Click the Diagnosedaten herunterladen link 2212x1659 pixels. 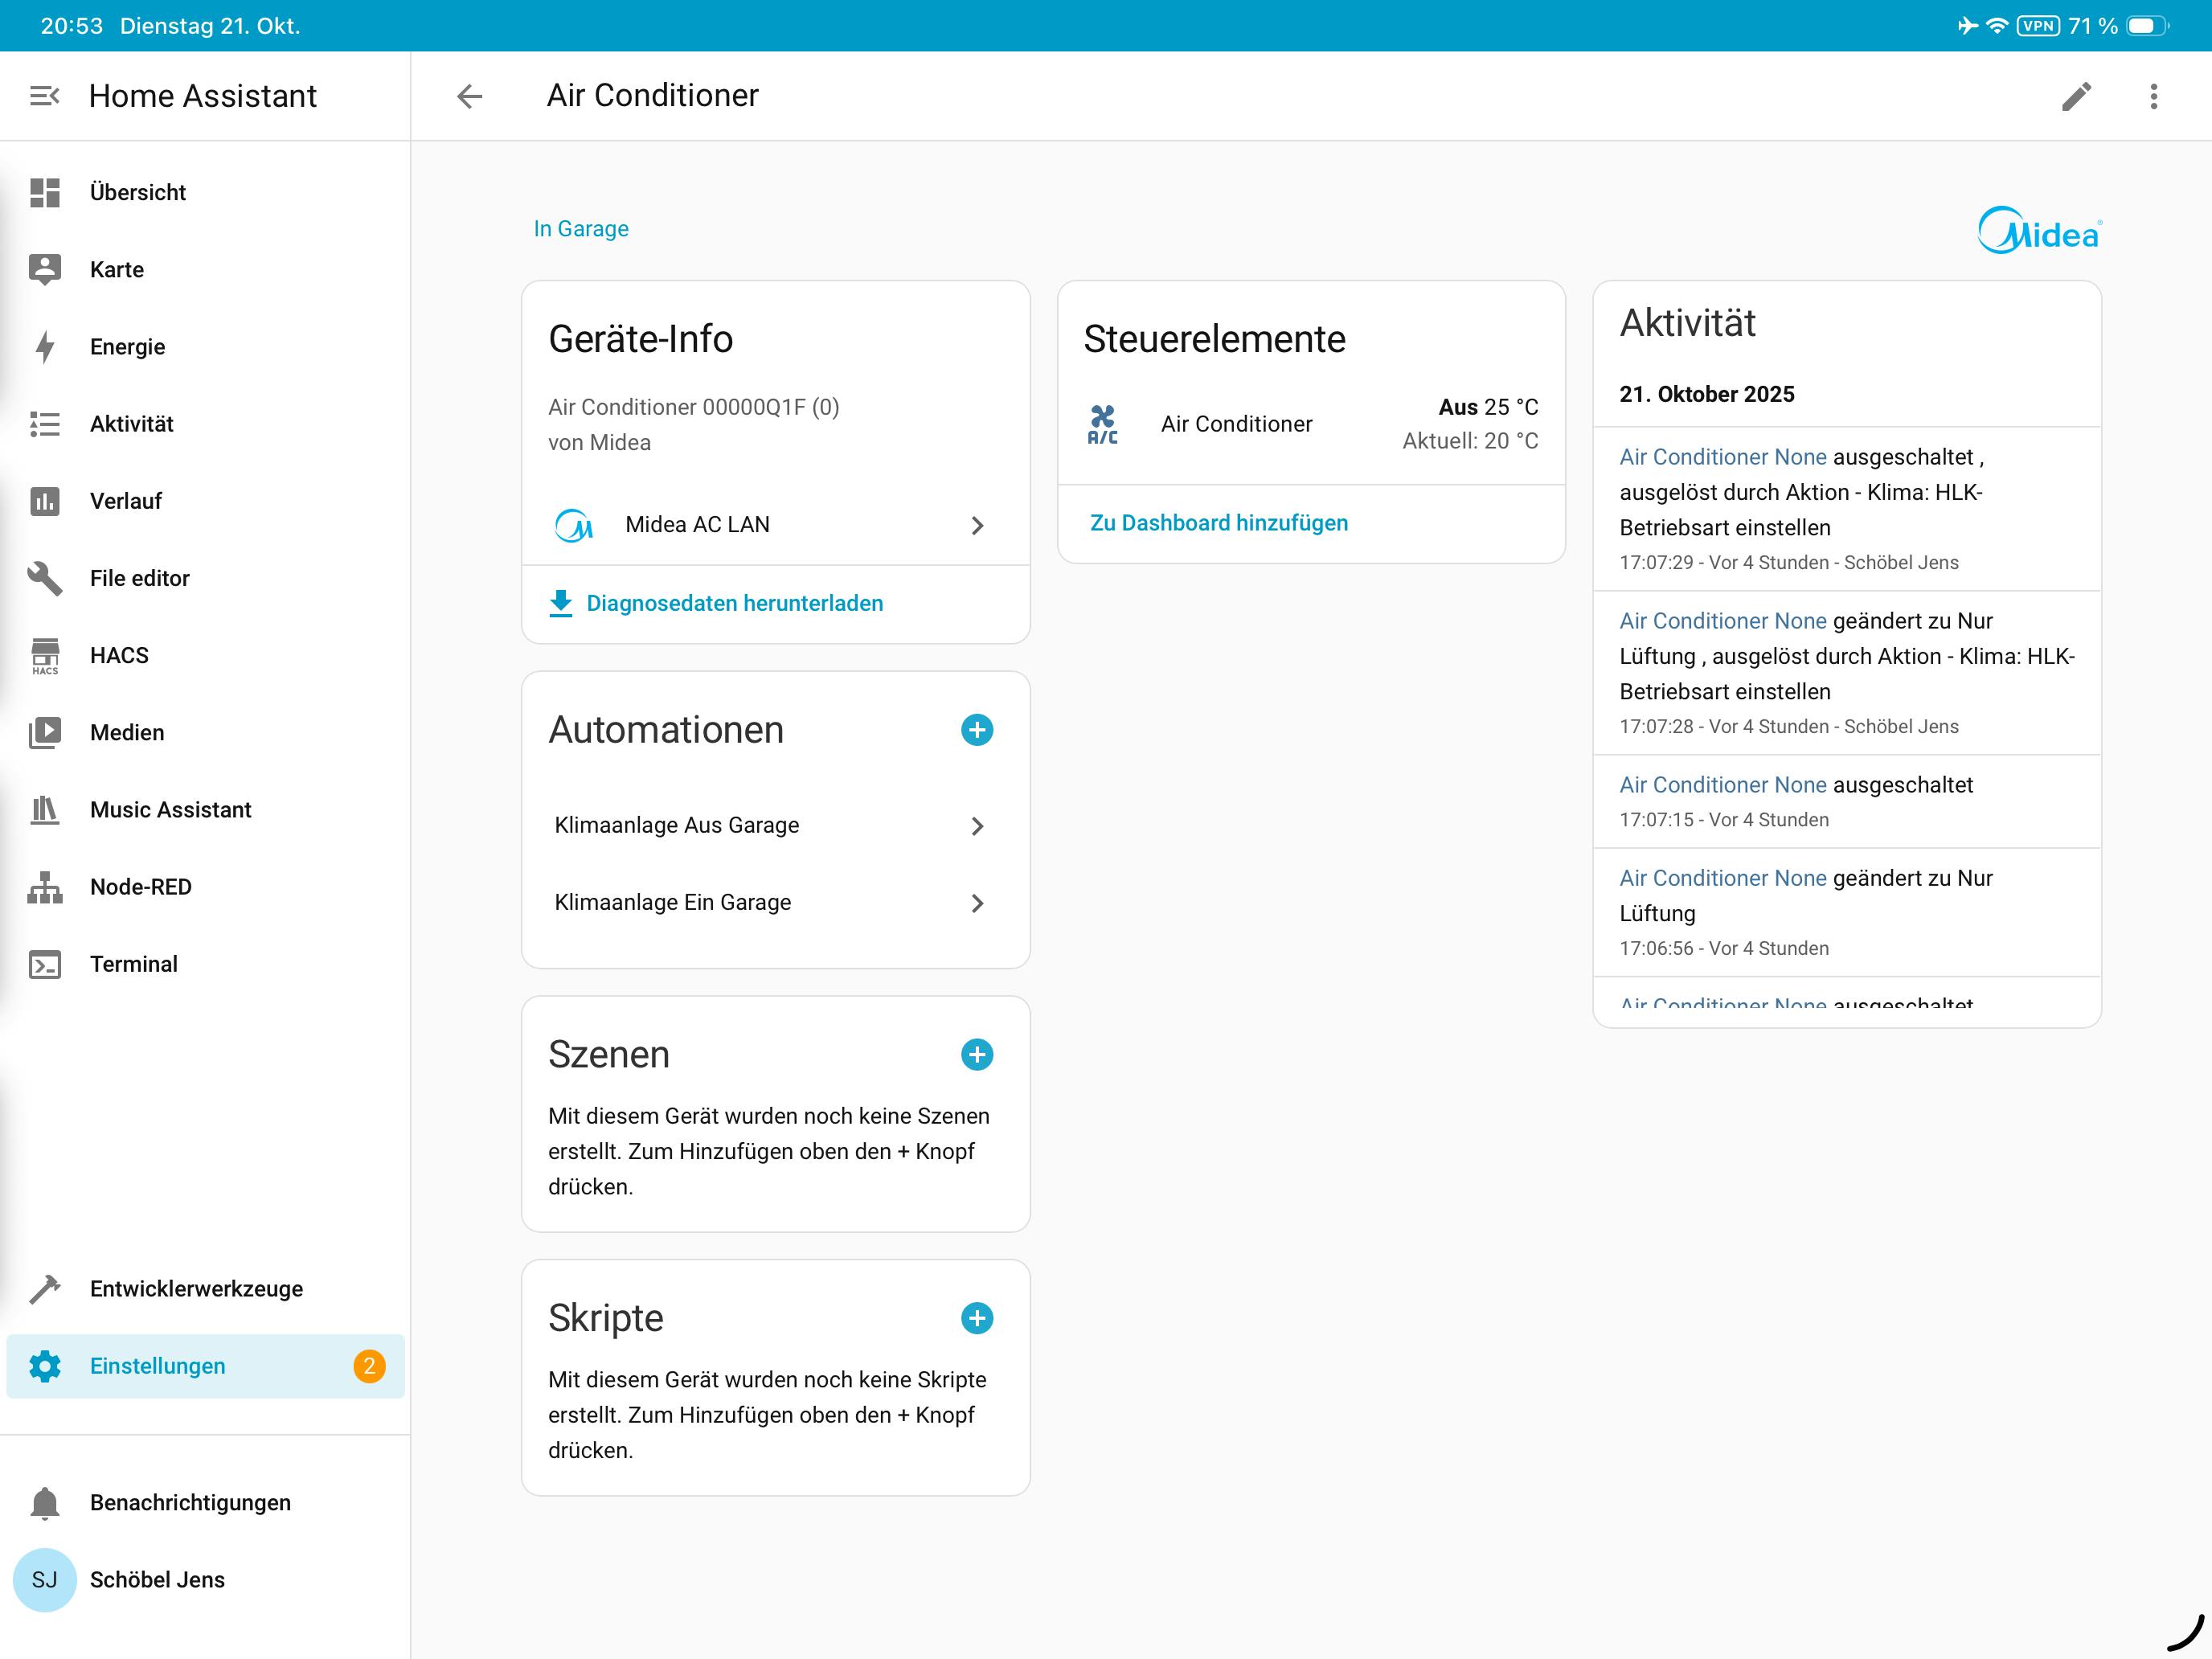(x=733, y=603)
